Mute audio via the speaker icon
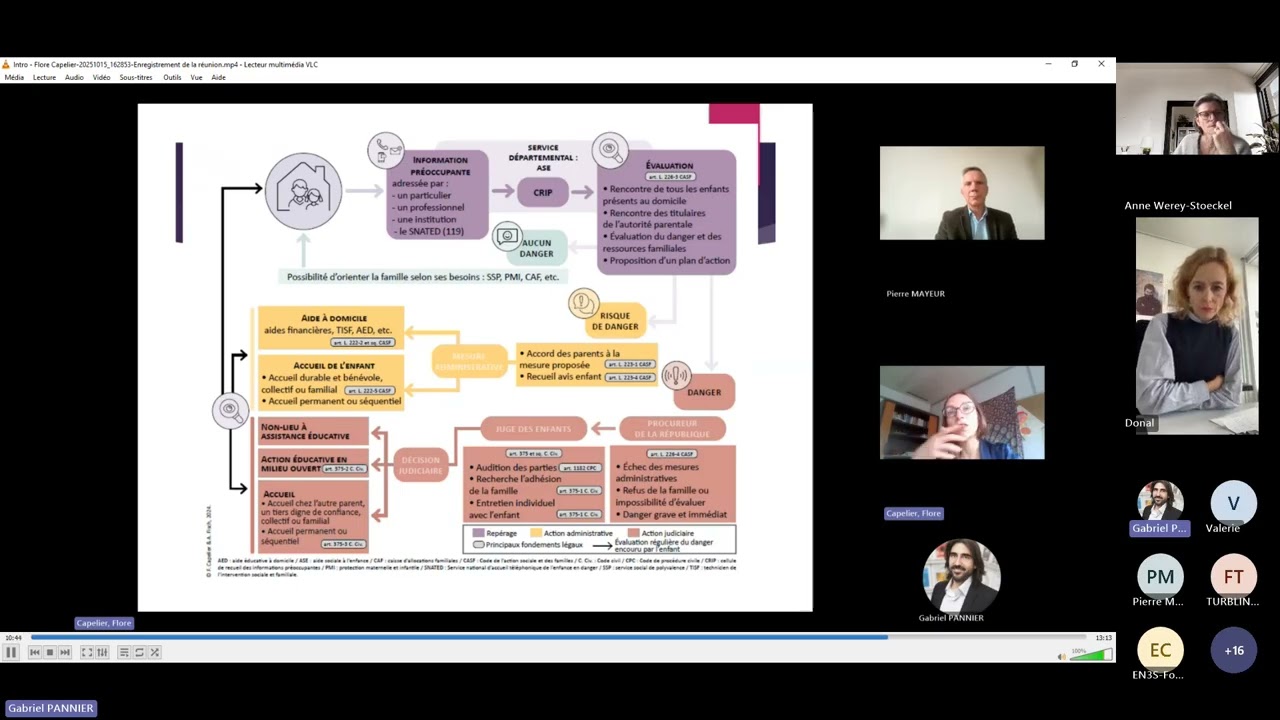This screenshot has width=1280, height=720. pos(1062,656)
